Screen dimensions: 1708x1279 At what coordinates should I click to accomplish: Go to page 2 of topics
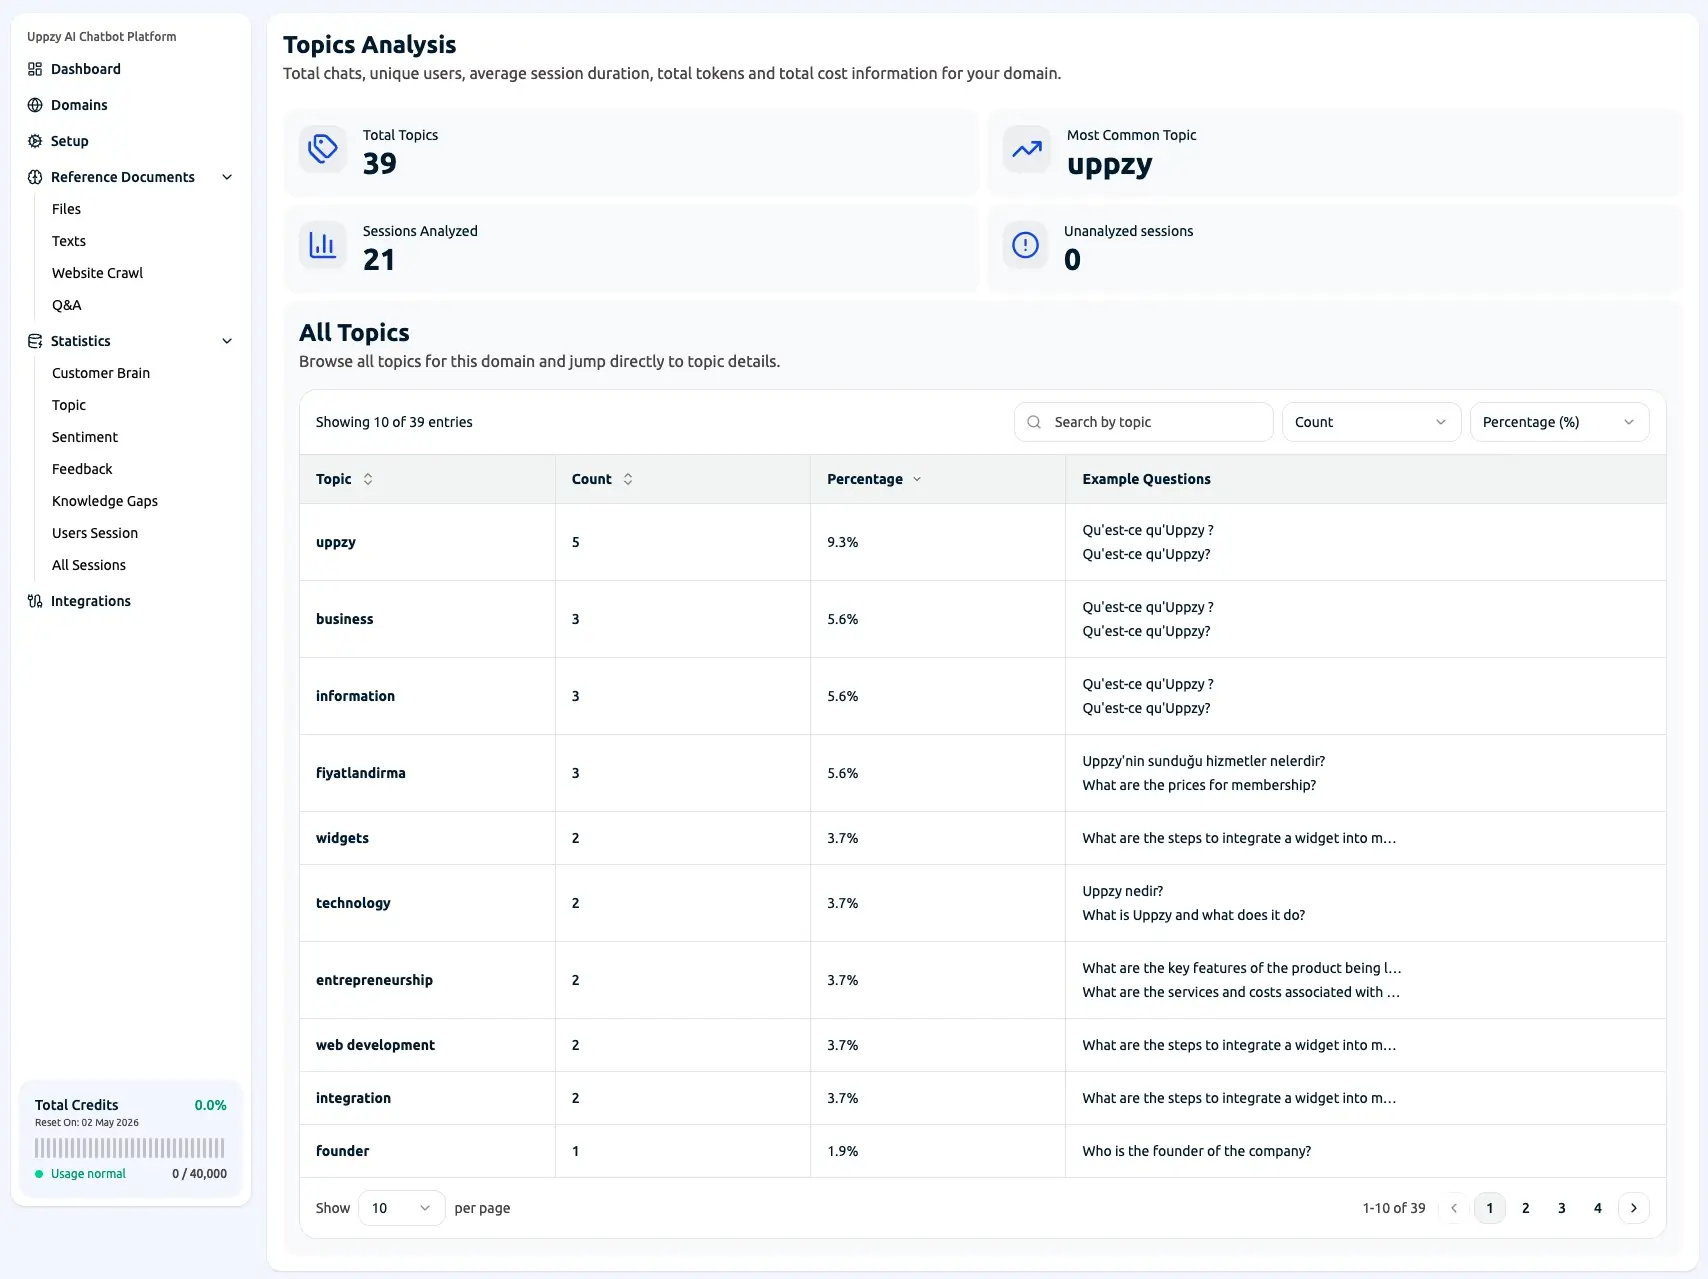(1525, 1208)
